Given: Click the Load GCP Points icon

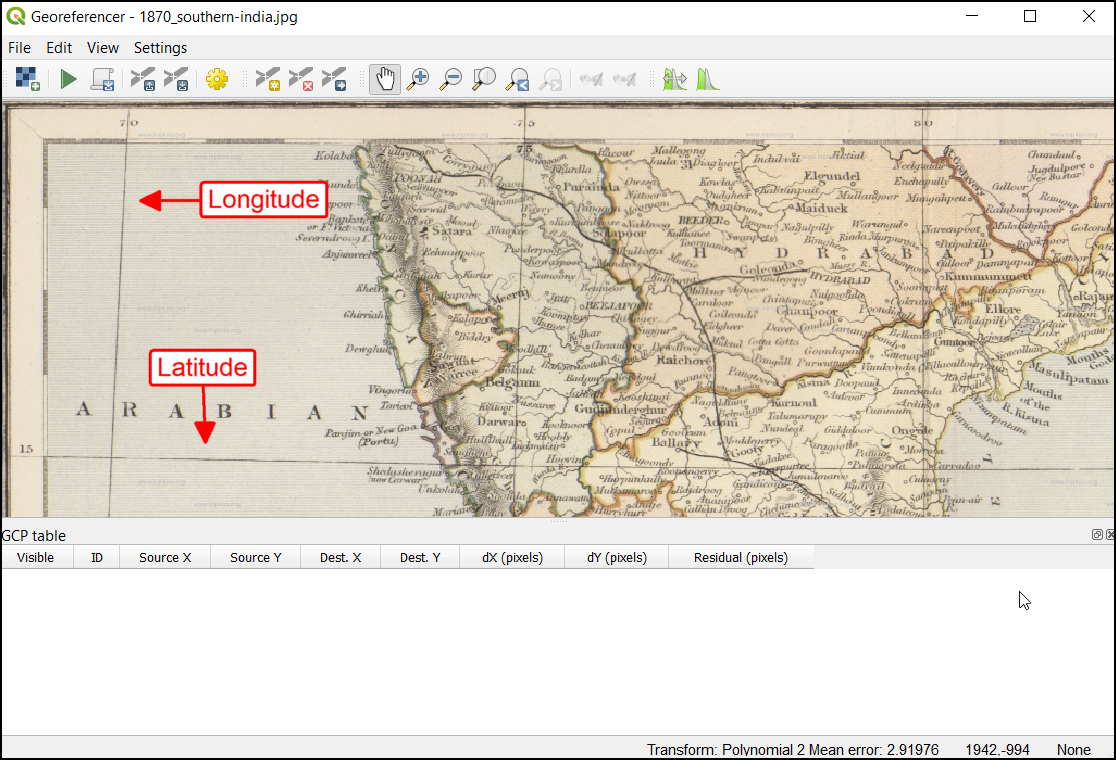Looking at the screenshot, I should (x=143, y=79).
